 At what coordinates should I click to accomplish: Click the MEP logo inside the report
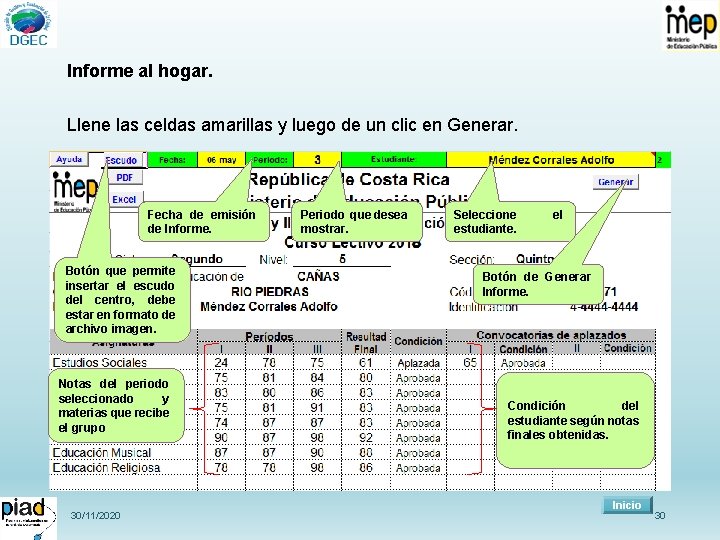[75, 191]
